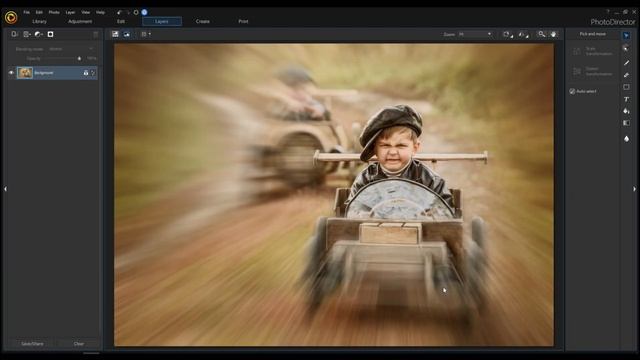Open the Edit menu in the menu bar

pyautogui.click(x=39, y=12)
